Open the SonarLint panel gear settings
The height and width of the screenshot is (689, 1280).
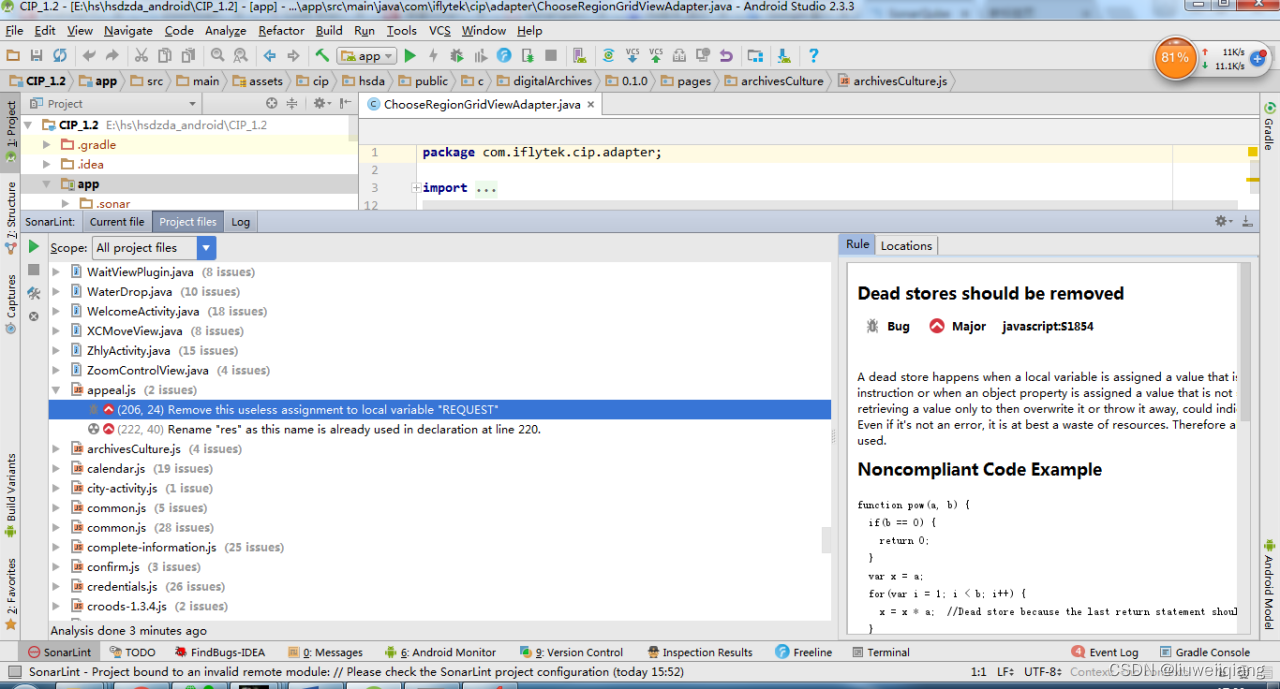1223,221
